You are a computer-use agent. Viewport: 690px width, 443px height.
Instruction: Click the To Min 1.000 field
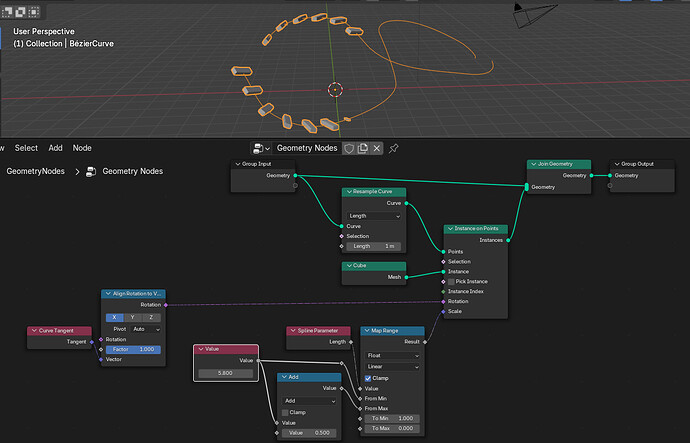[392, 418]
